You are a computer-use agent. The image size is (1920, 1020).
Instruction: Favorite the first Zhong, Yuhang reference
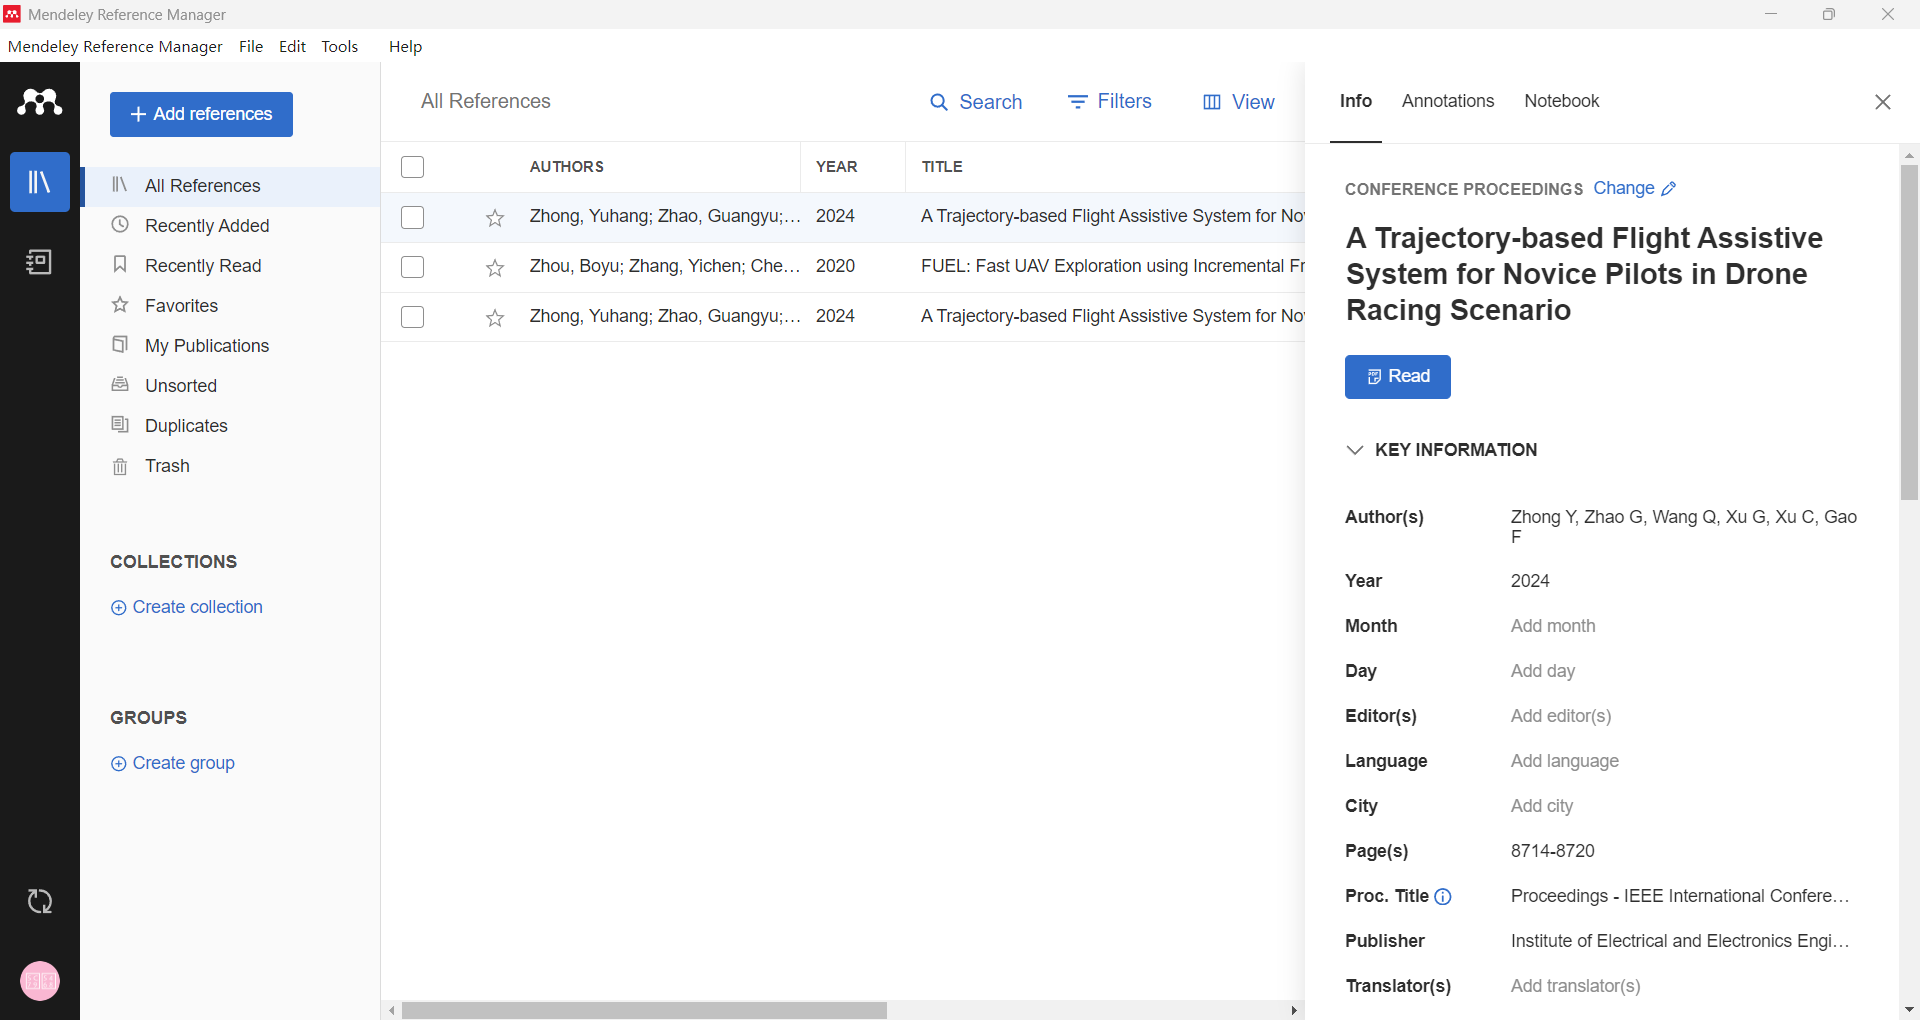point(495,218)
